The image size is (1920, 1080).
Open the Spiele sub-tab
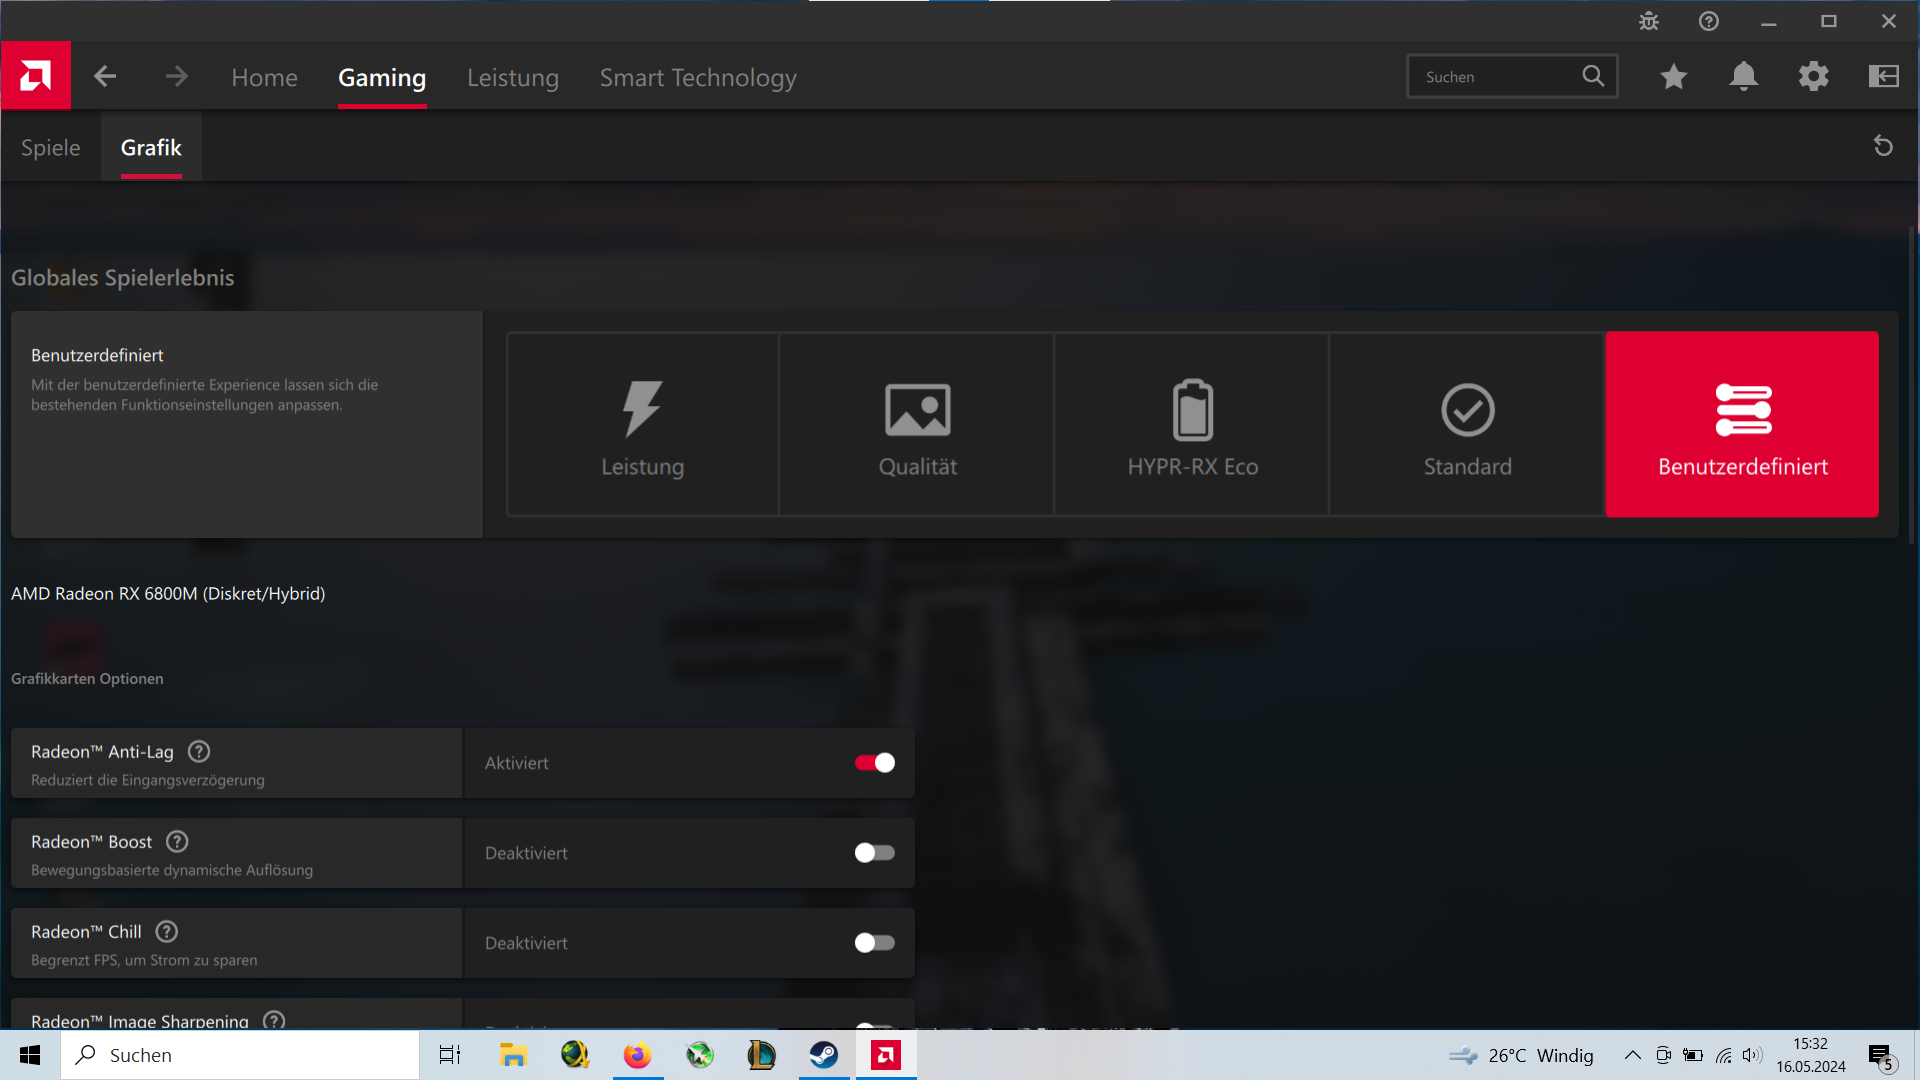point(51,147)
